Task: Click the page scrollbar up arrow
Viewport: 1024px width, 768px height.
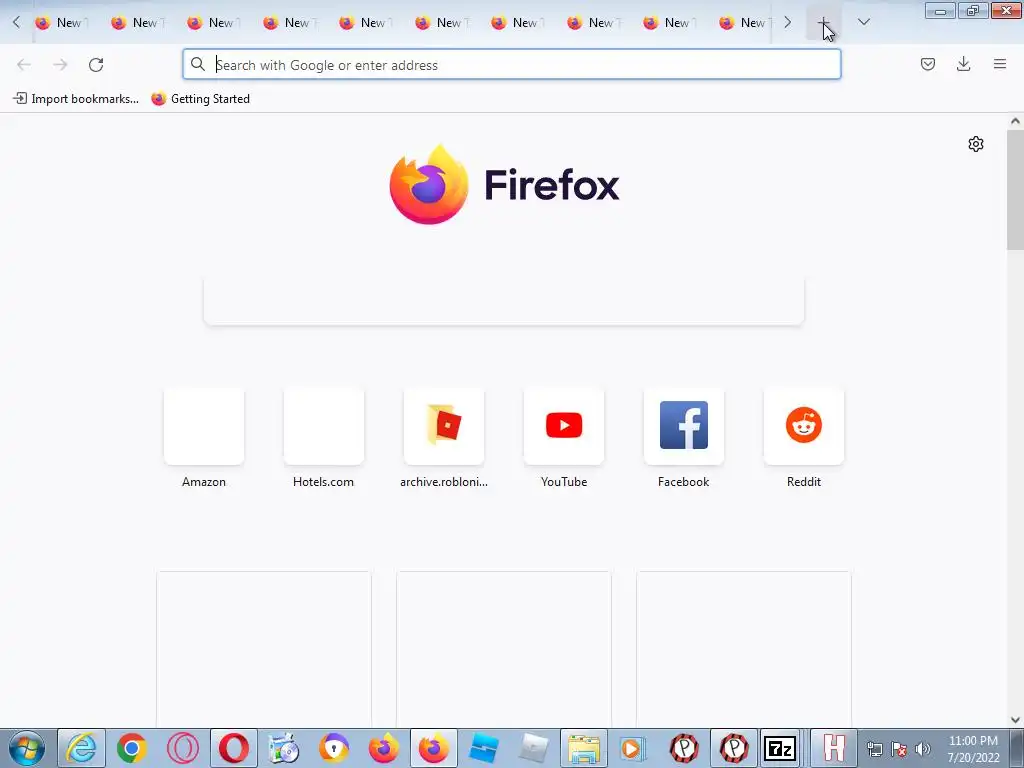Action: [x=1015, y=121]
